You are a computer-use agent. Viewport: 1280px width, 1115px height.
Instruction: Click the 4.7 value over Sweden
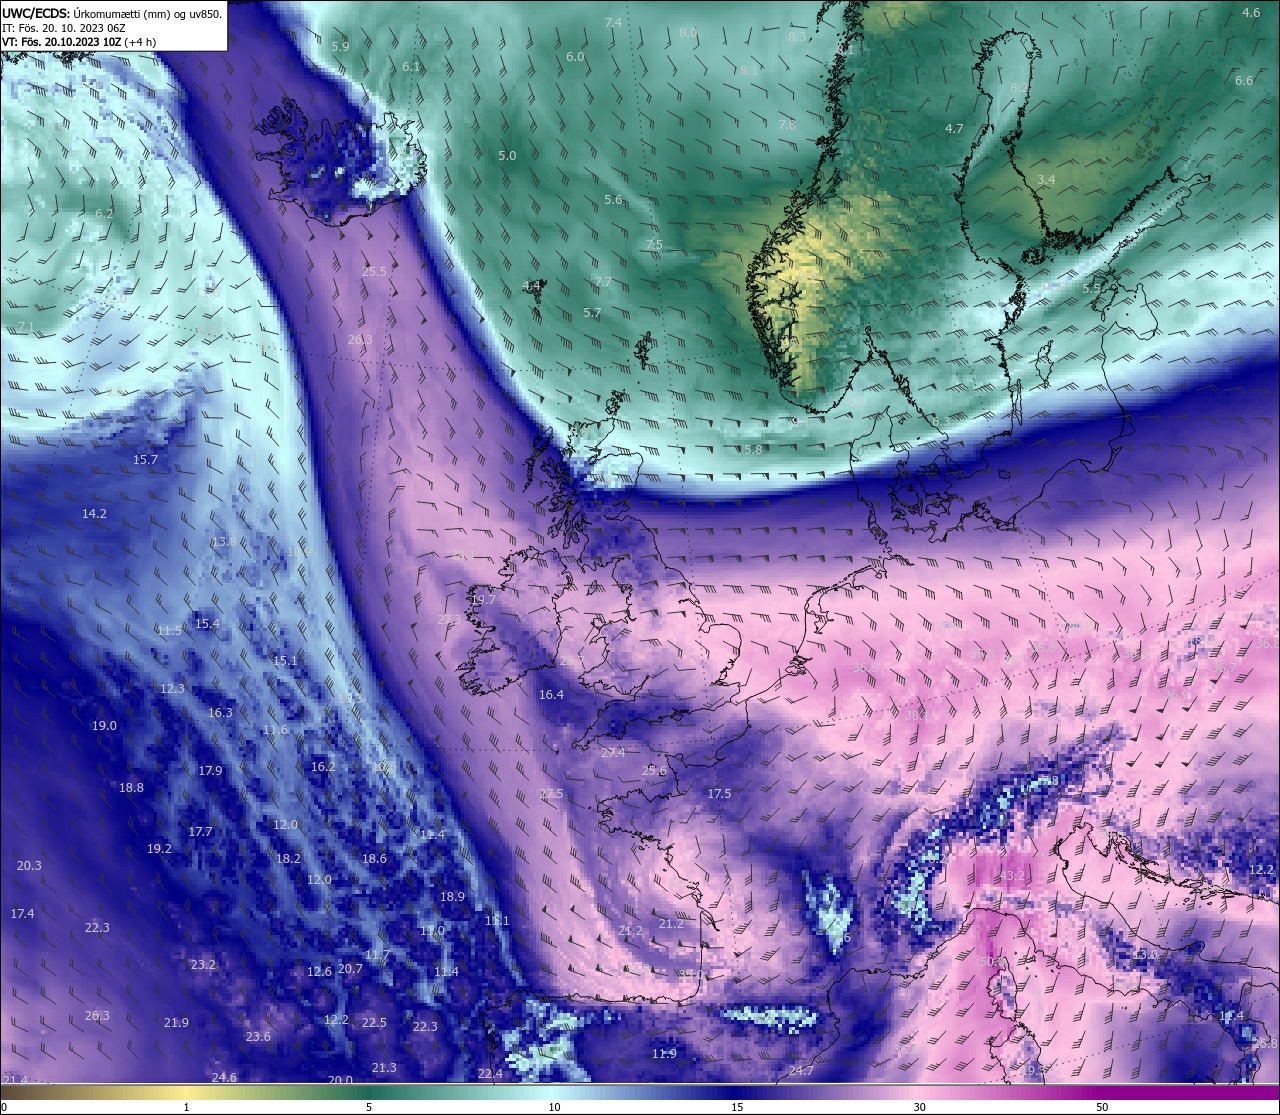[x=954, y=128]
